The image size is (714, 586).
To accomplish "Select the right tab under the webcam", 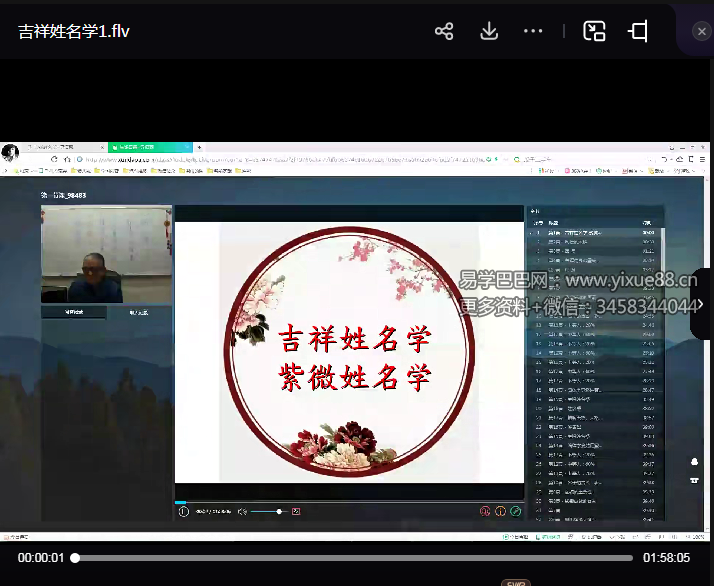I will click(139, 312).
